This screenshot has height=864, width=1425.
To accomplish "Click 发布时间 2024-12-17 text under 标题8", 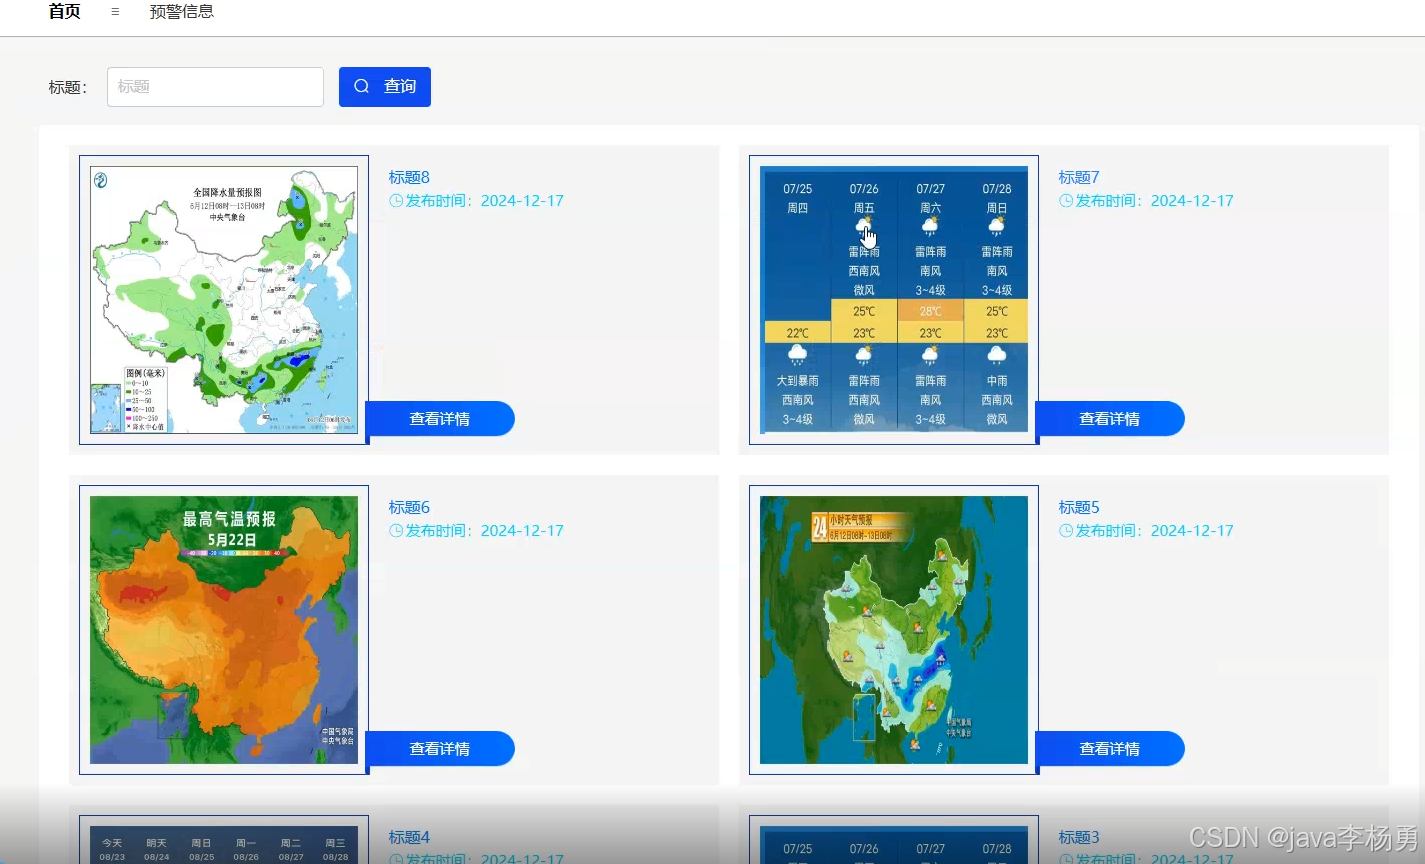I will click(484, 201).
